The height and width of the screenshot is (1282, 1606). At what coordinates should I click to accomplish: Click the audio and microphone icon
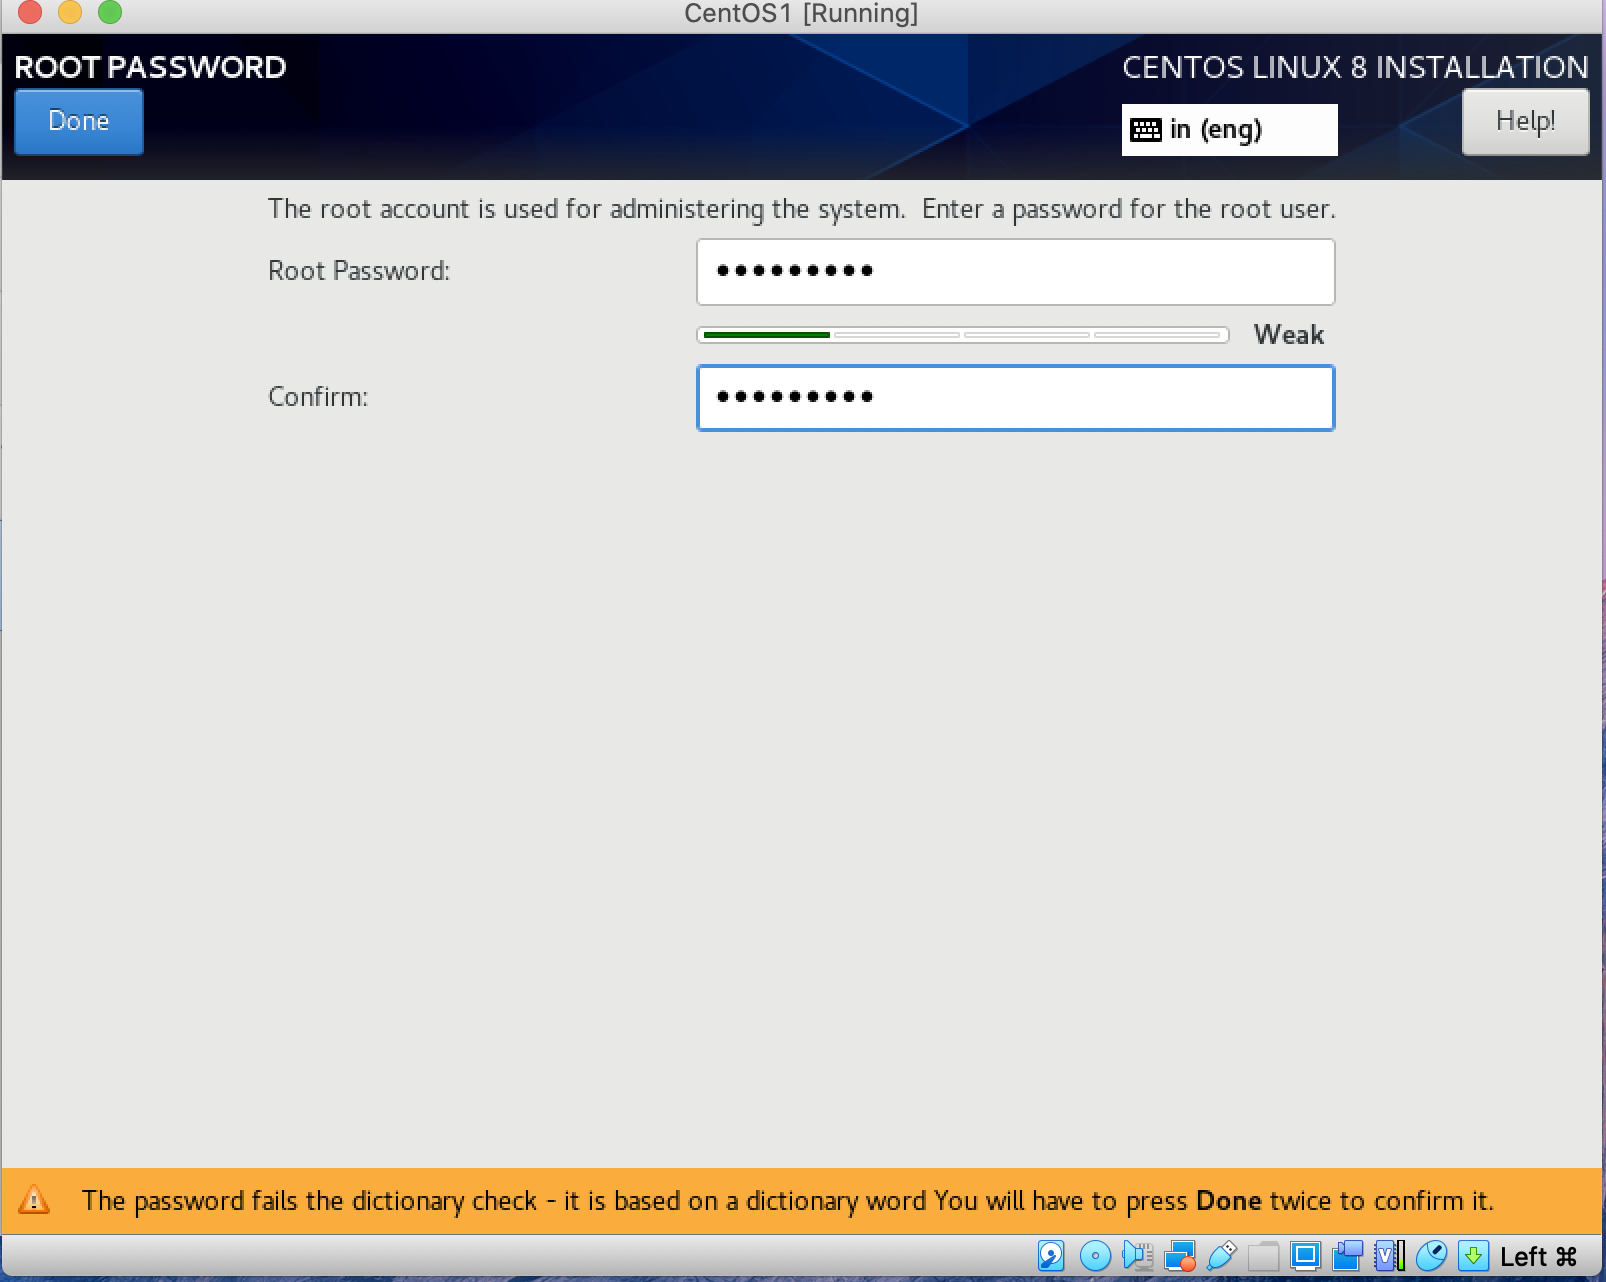tap(1137, 1256)
